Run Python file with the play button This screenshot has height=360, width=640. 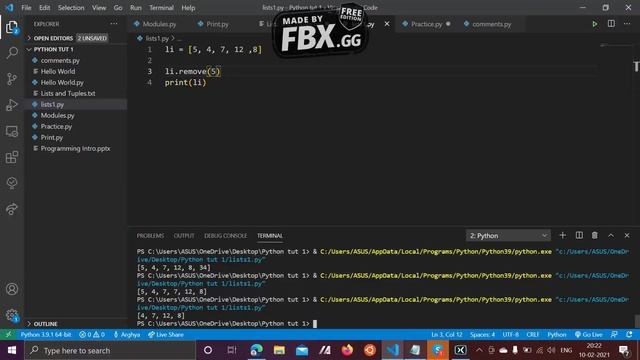pos(595,24)
